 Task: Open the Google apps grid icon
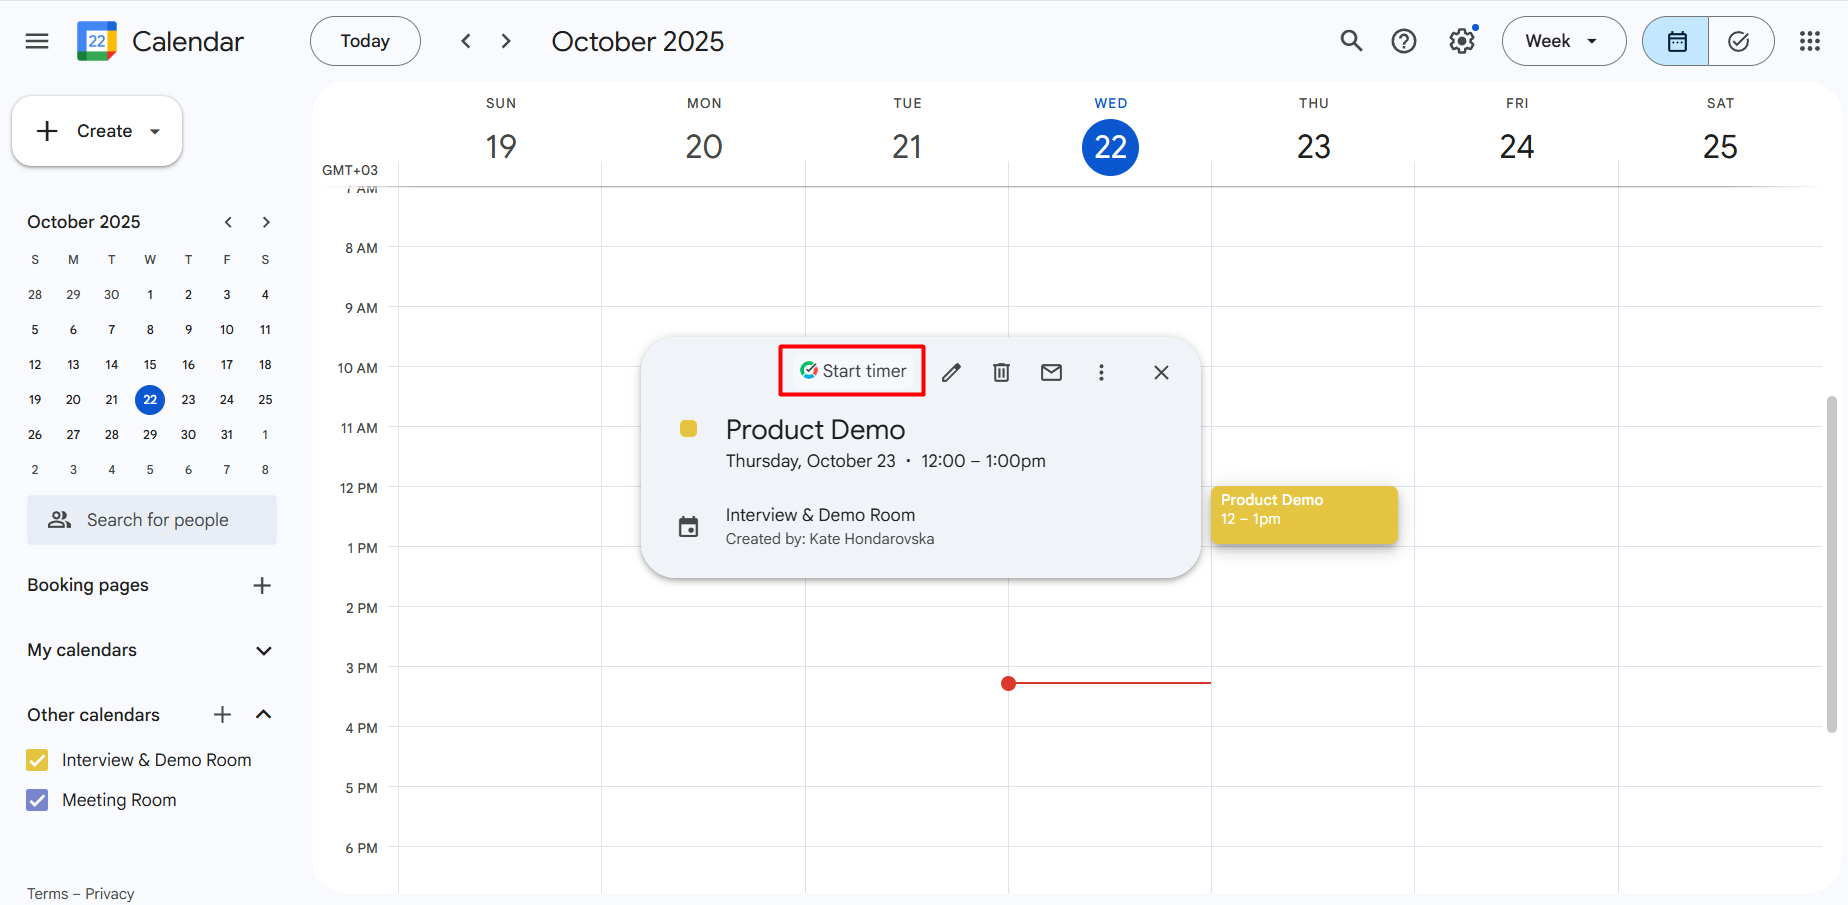[x=1810, y=41]
